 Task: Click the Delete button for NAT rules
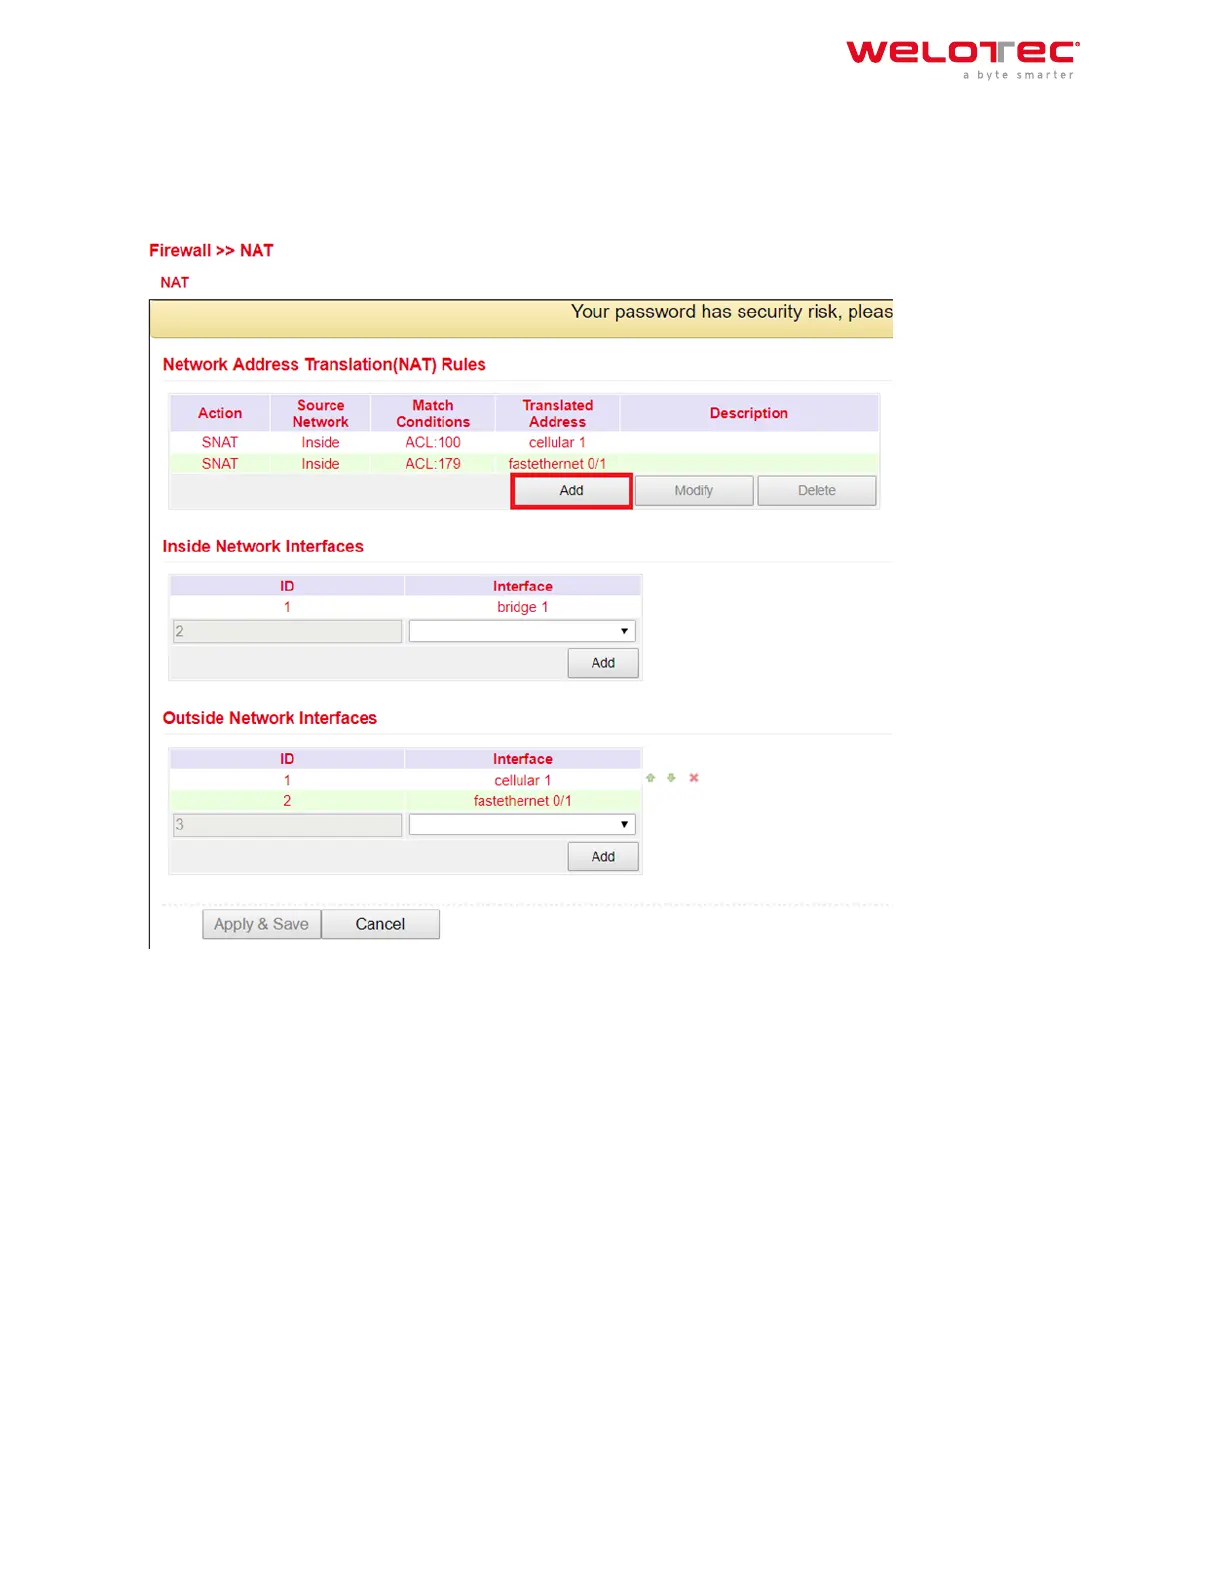pos(817,491)
